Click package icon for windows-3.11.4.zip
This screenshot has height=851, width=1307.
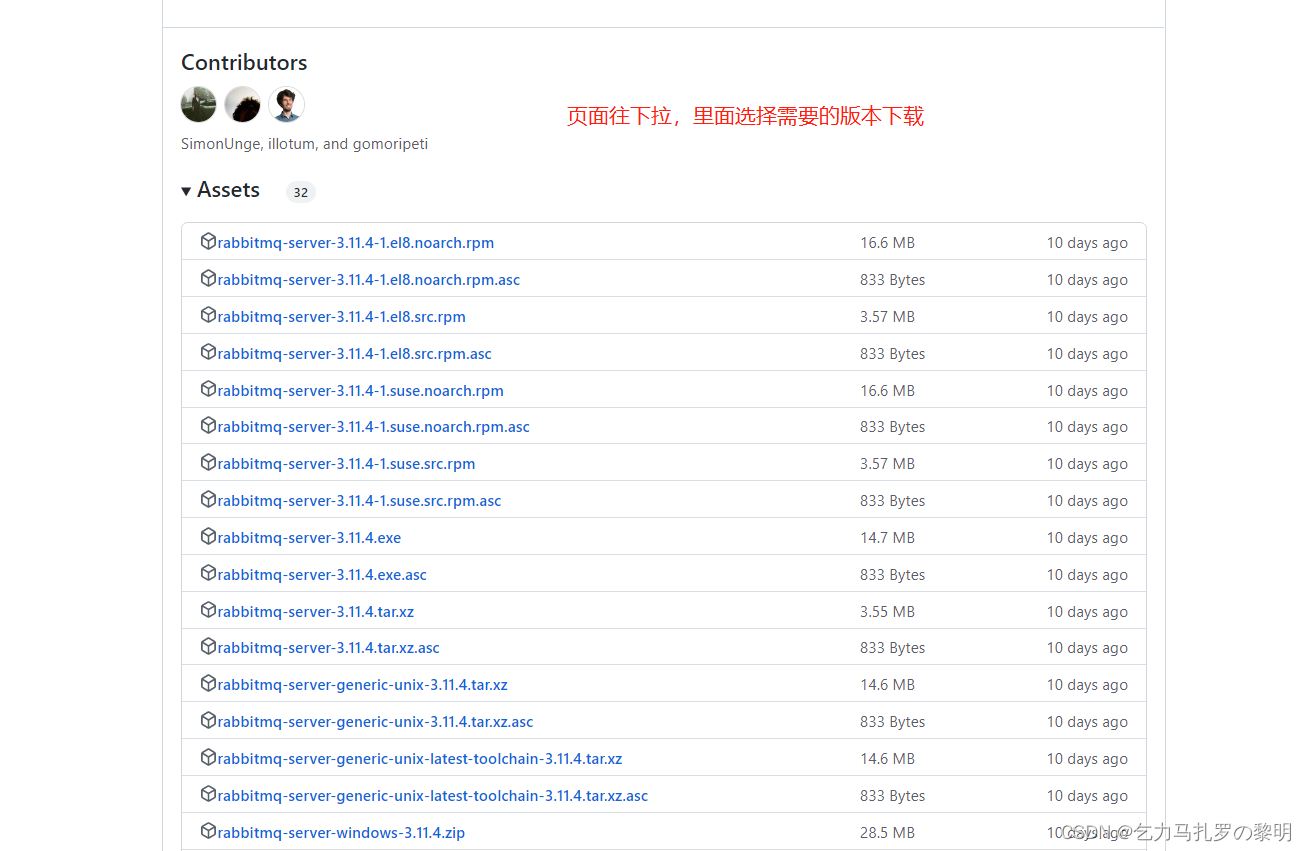click(x=208, y=831)
